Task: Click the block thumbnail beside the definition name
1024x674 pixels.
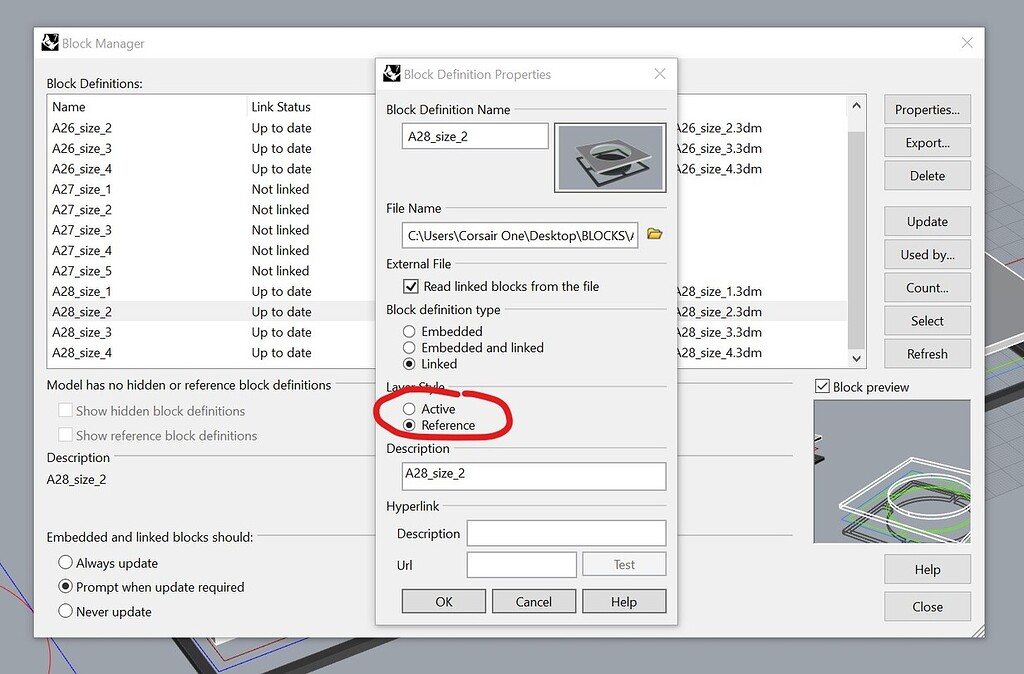Action: pyautogui.click(x=610, y=157)
